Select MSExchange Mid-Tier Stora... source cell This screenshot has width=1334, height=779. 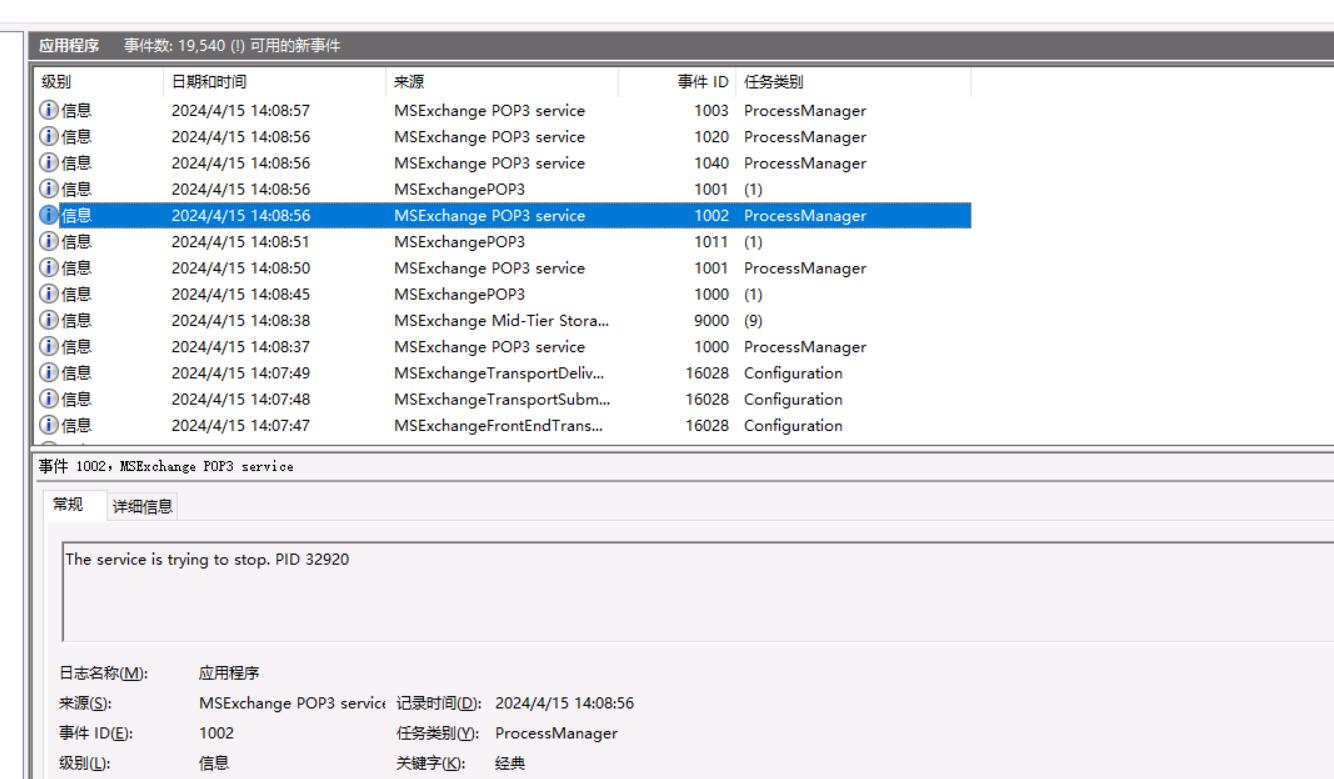(502, 321)
